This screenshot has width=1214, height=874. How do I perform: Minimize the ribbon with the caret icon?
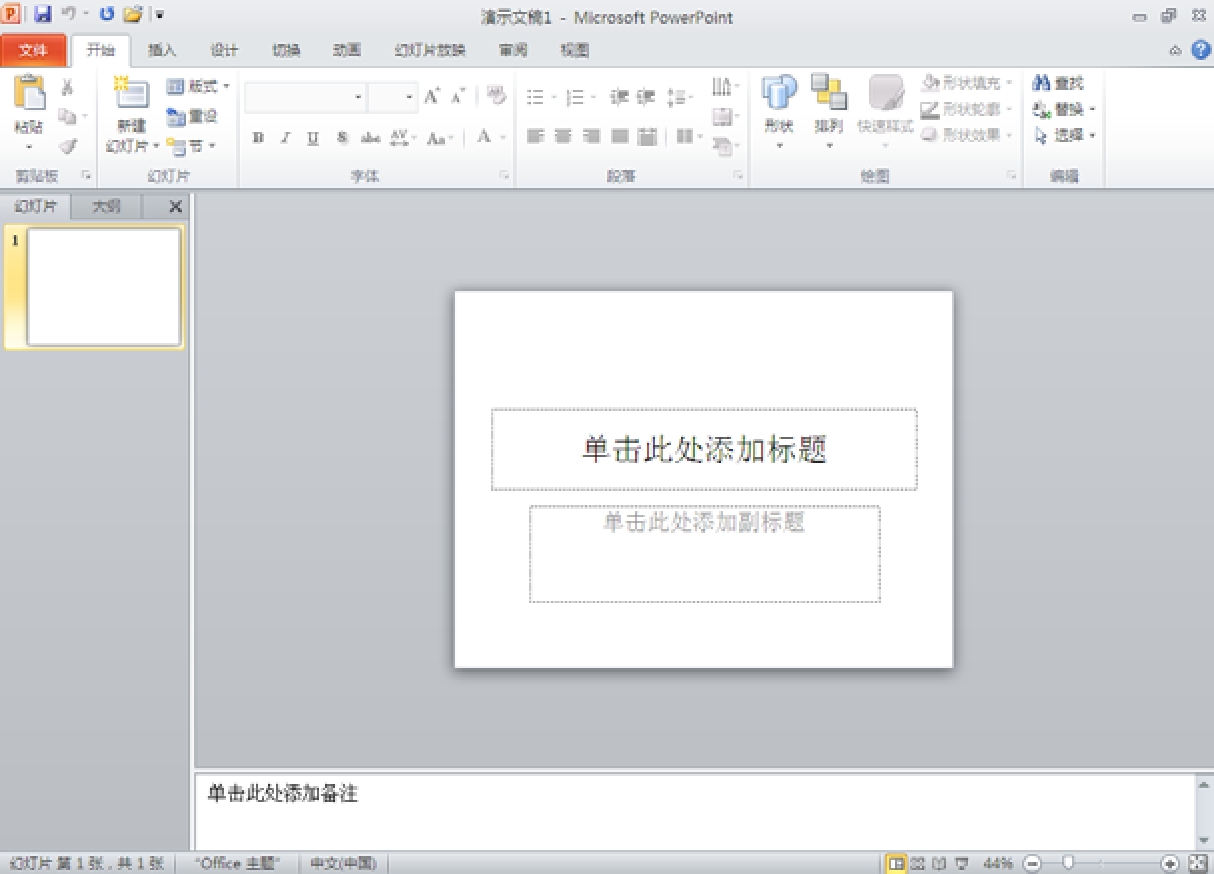1176,50
